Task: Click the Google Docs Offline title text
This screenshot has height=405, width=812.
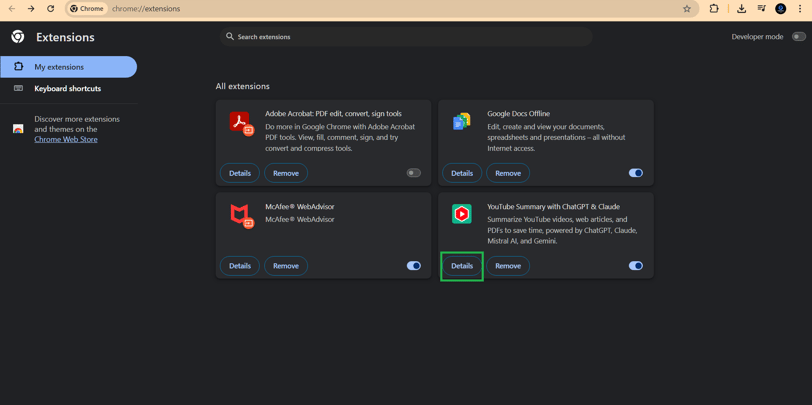Action: [518, 113]
